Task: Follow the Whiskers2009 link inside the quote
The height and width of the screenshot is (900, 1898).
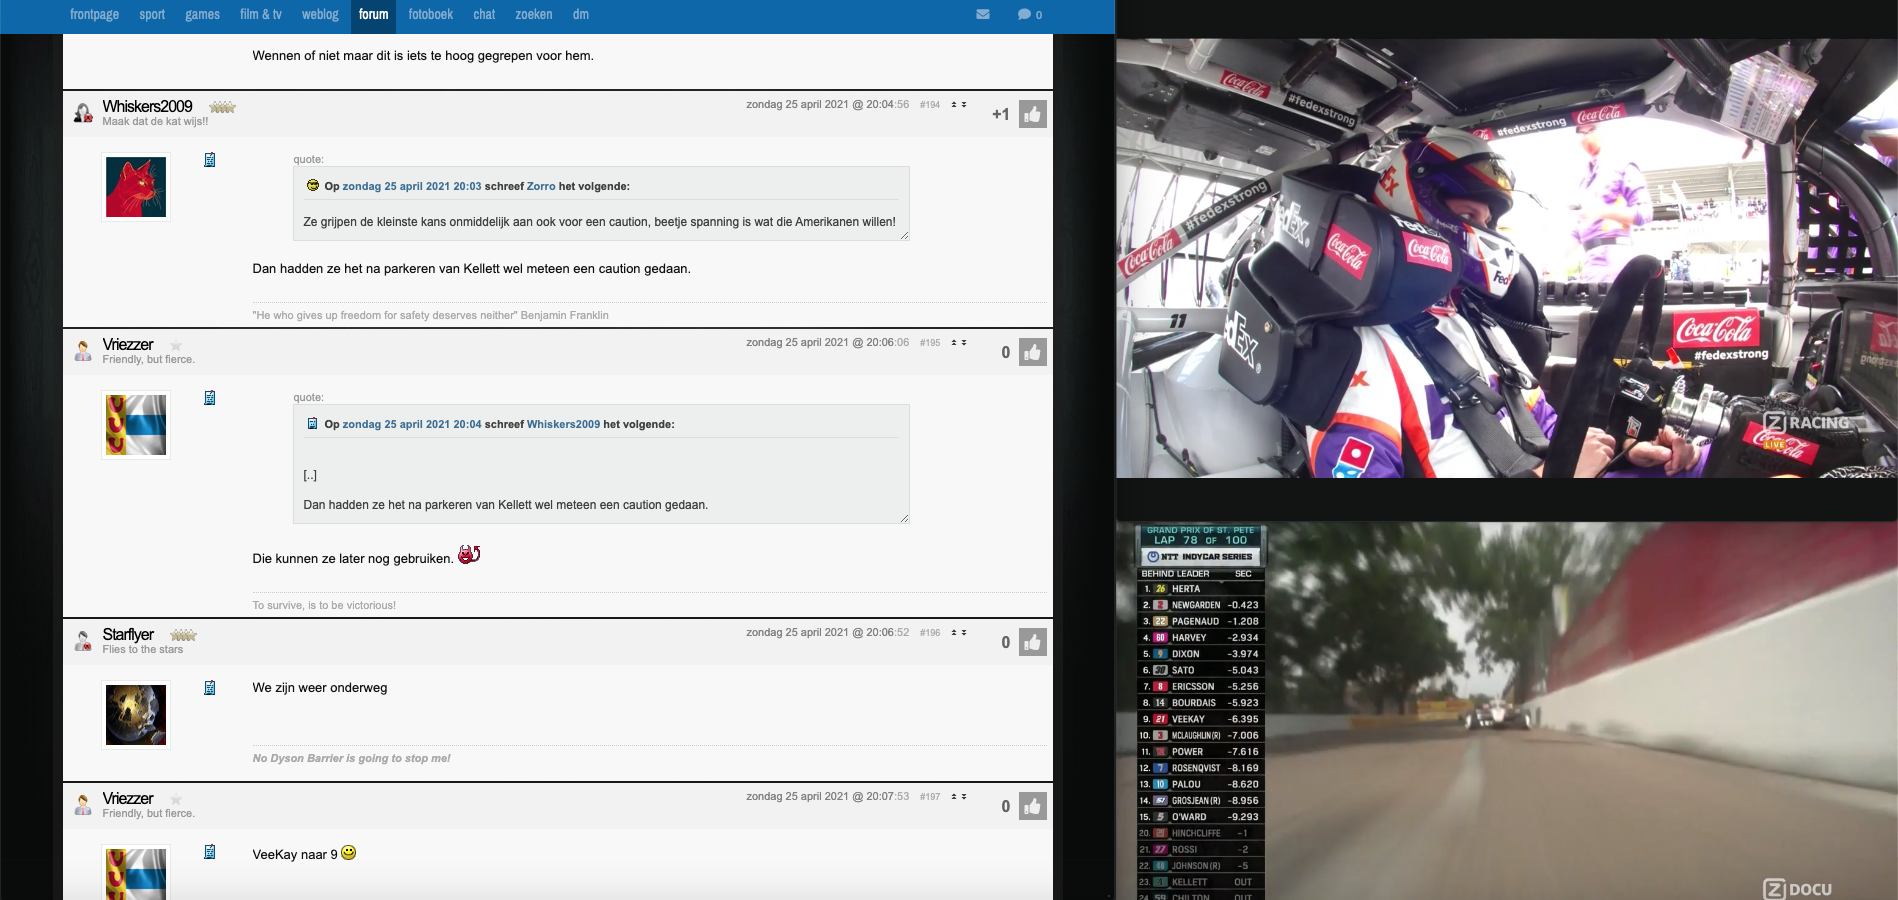Action: [x=564, y=424]
